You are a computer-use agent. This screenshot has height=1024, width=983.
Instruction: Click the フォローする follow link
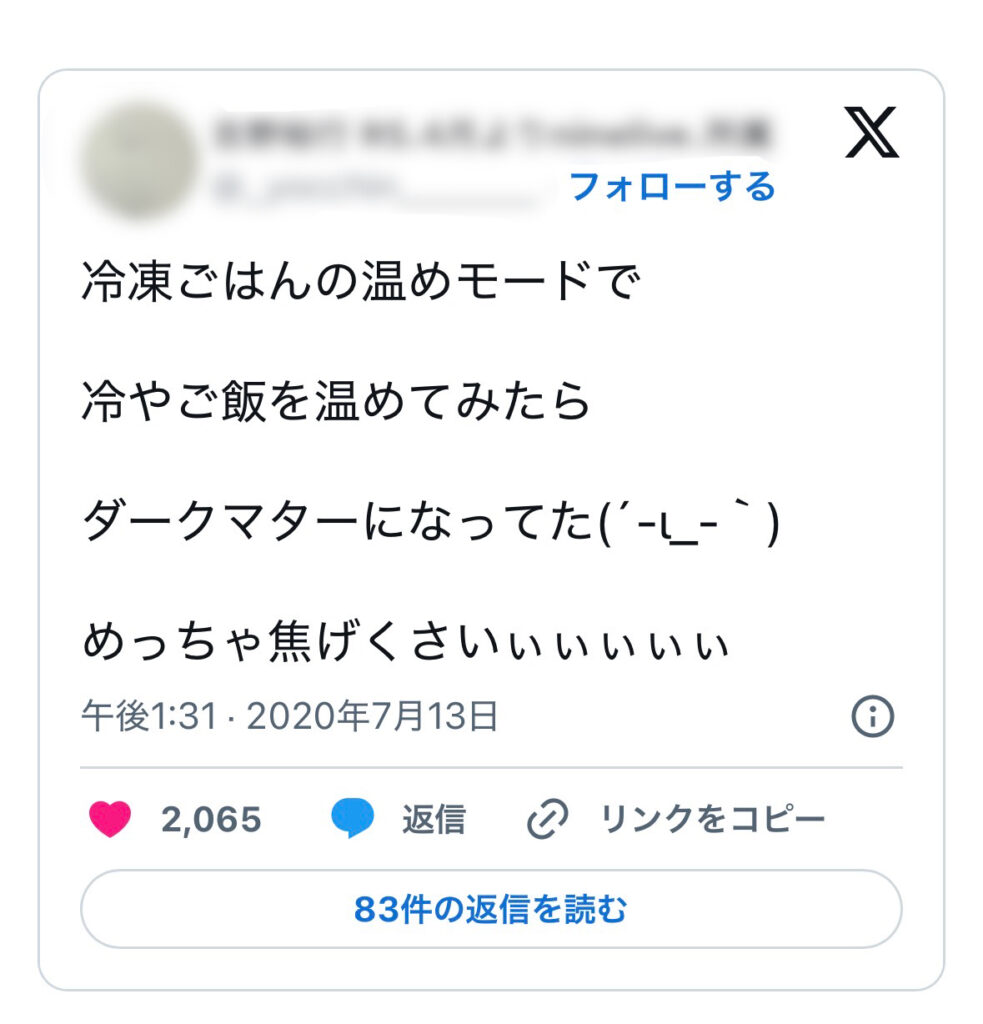tap(672, 186)
